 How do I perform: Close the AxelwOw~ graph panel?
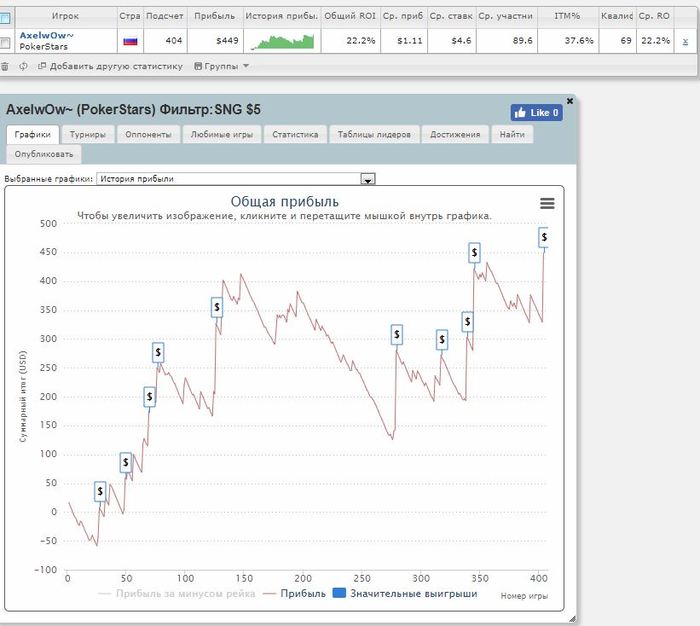tap(570, 101)
